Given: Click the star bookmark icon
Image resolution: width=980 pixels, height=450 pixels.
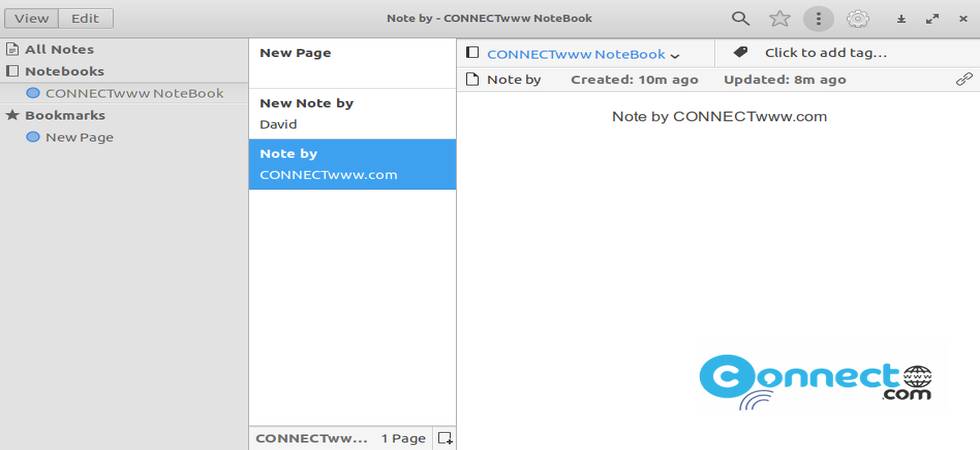Looking at the screenshot, I should 779,18.
